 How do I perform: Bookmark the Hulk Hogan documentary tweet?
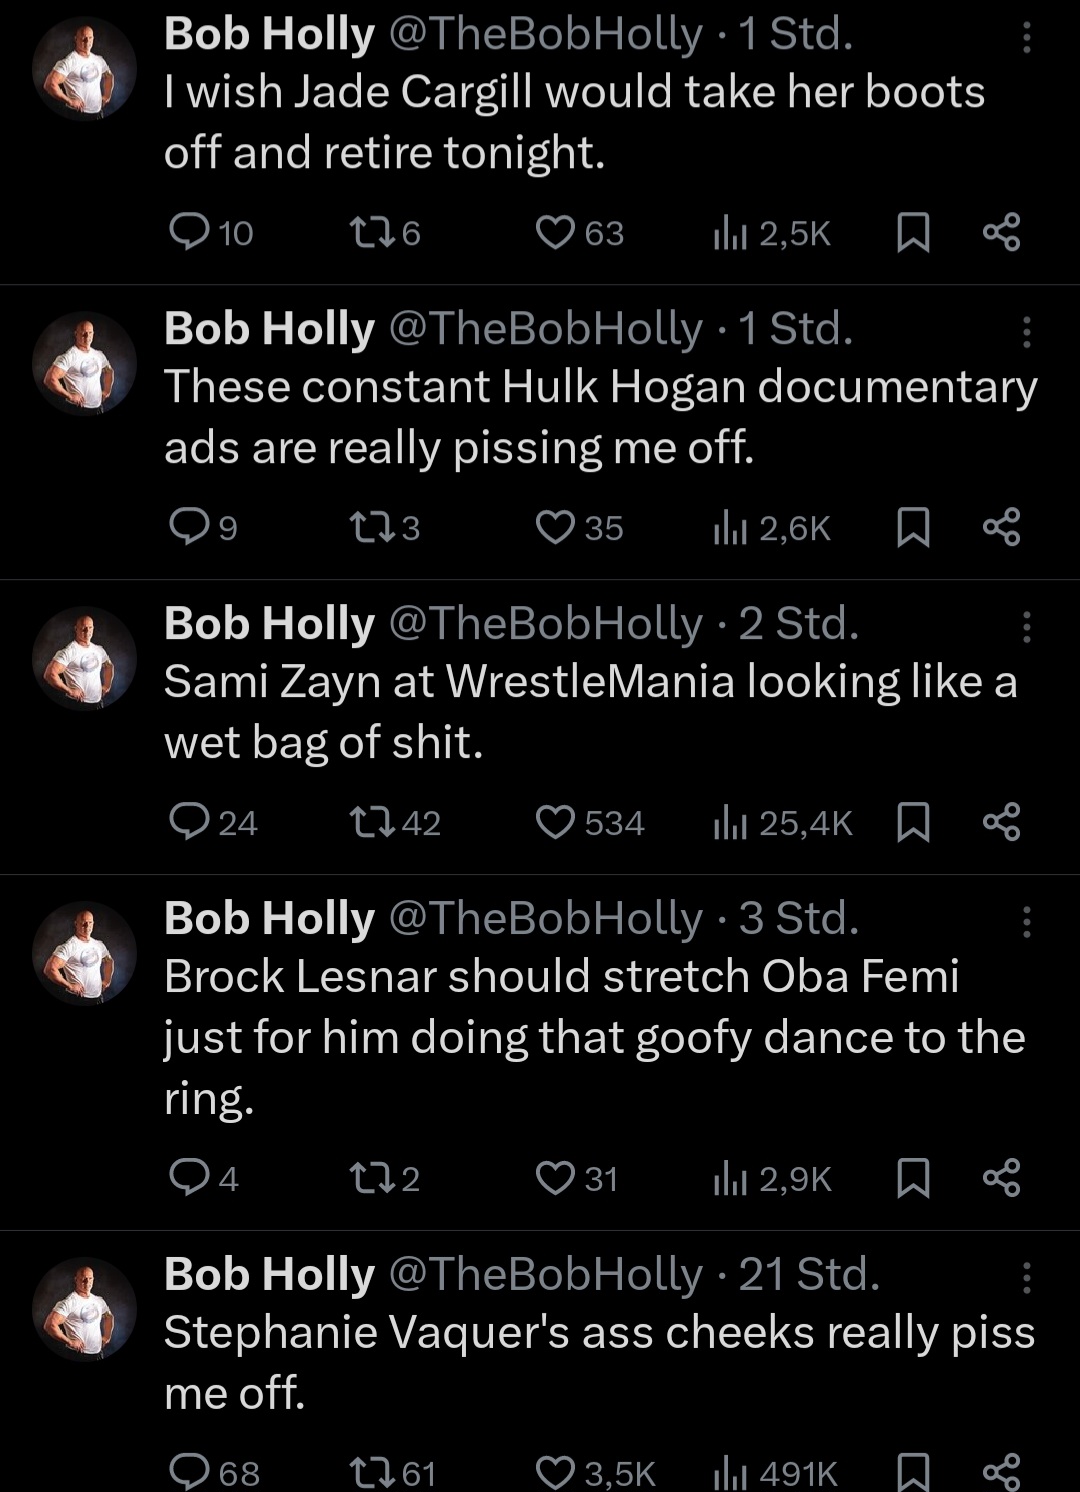coord(913,527)
